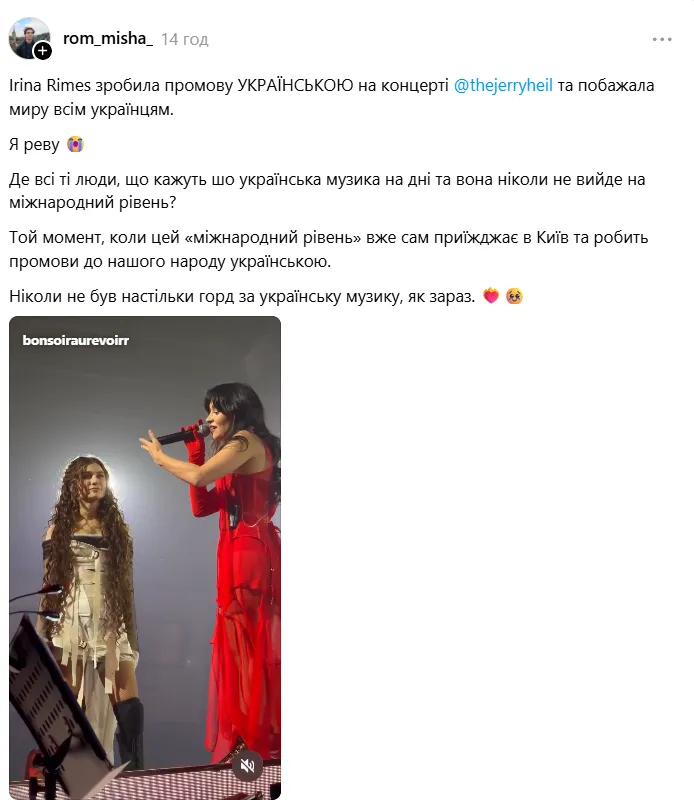Viewport: 694px width, 800px height.
Task: Click the bonsoiraurevoirr watermark on video
Action: pos(76,340)
